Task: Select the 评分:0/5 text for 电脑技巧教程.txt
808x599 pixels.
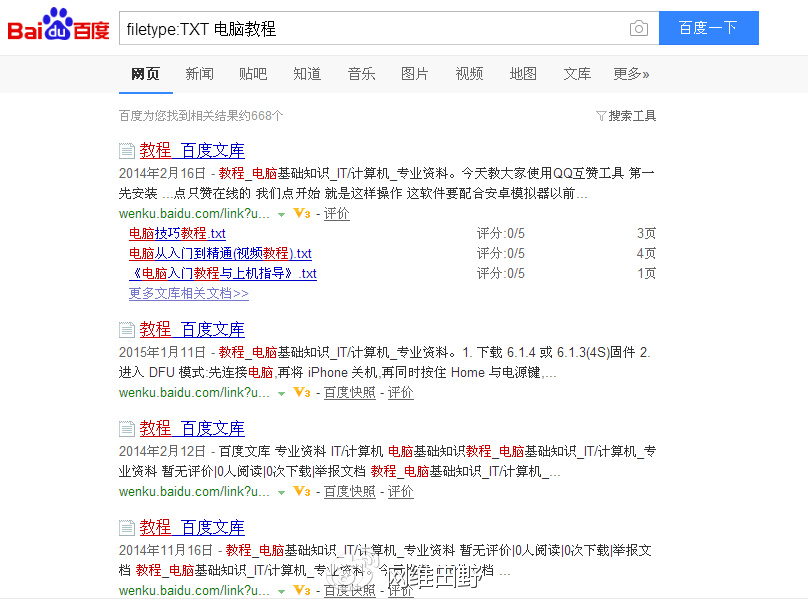Action: (x=500, y=234)
